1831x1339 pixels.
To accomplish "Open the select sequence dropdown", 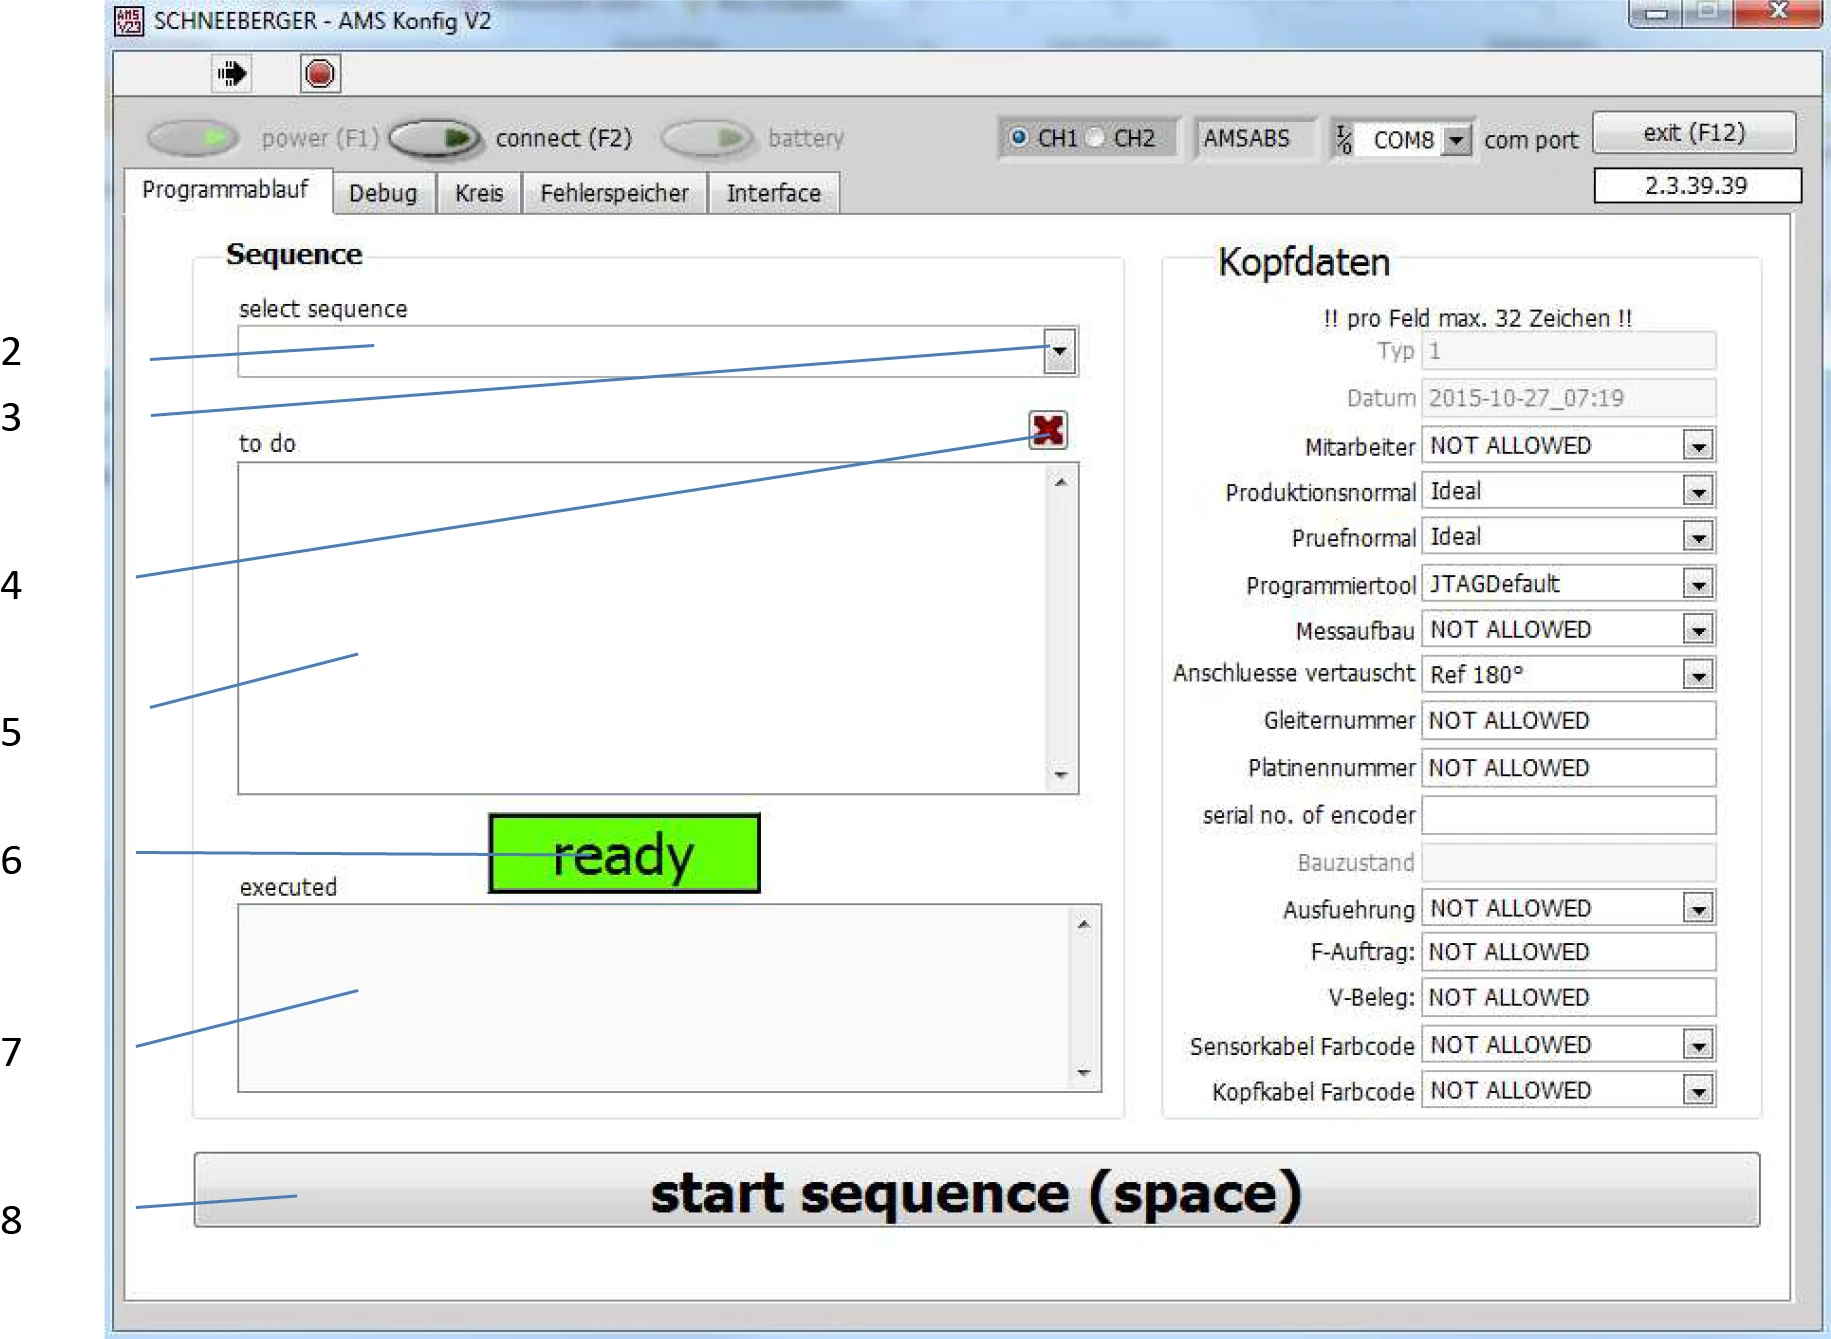I will (1059, 351).
